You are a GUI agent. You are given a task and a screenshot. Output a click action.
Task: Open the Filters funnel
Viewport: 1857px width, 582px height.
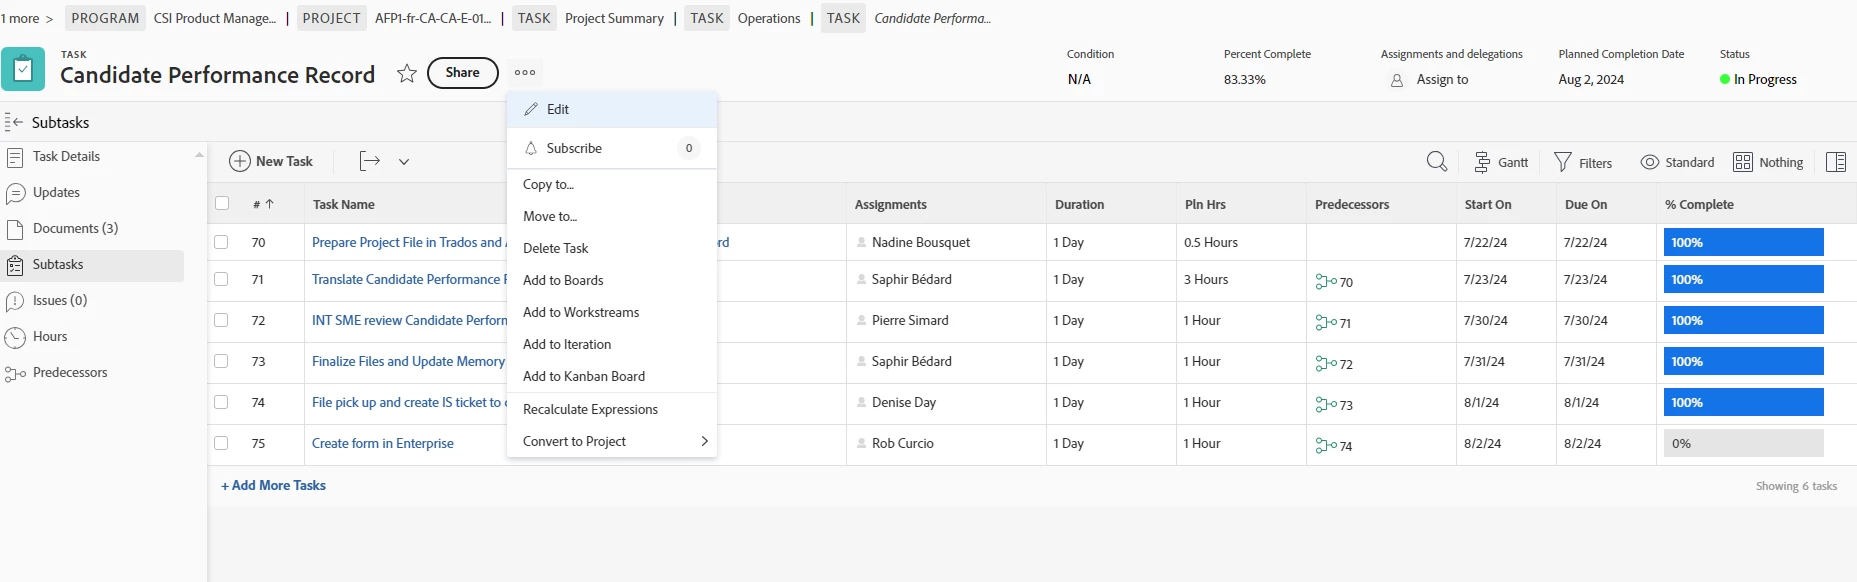(x=1582, y=162)
